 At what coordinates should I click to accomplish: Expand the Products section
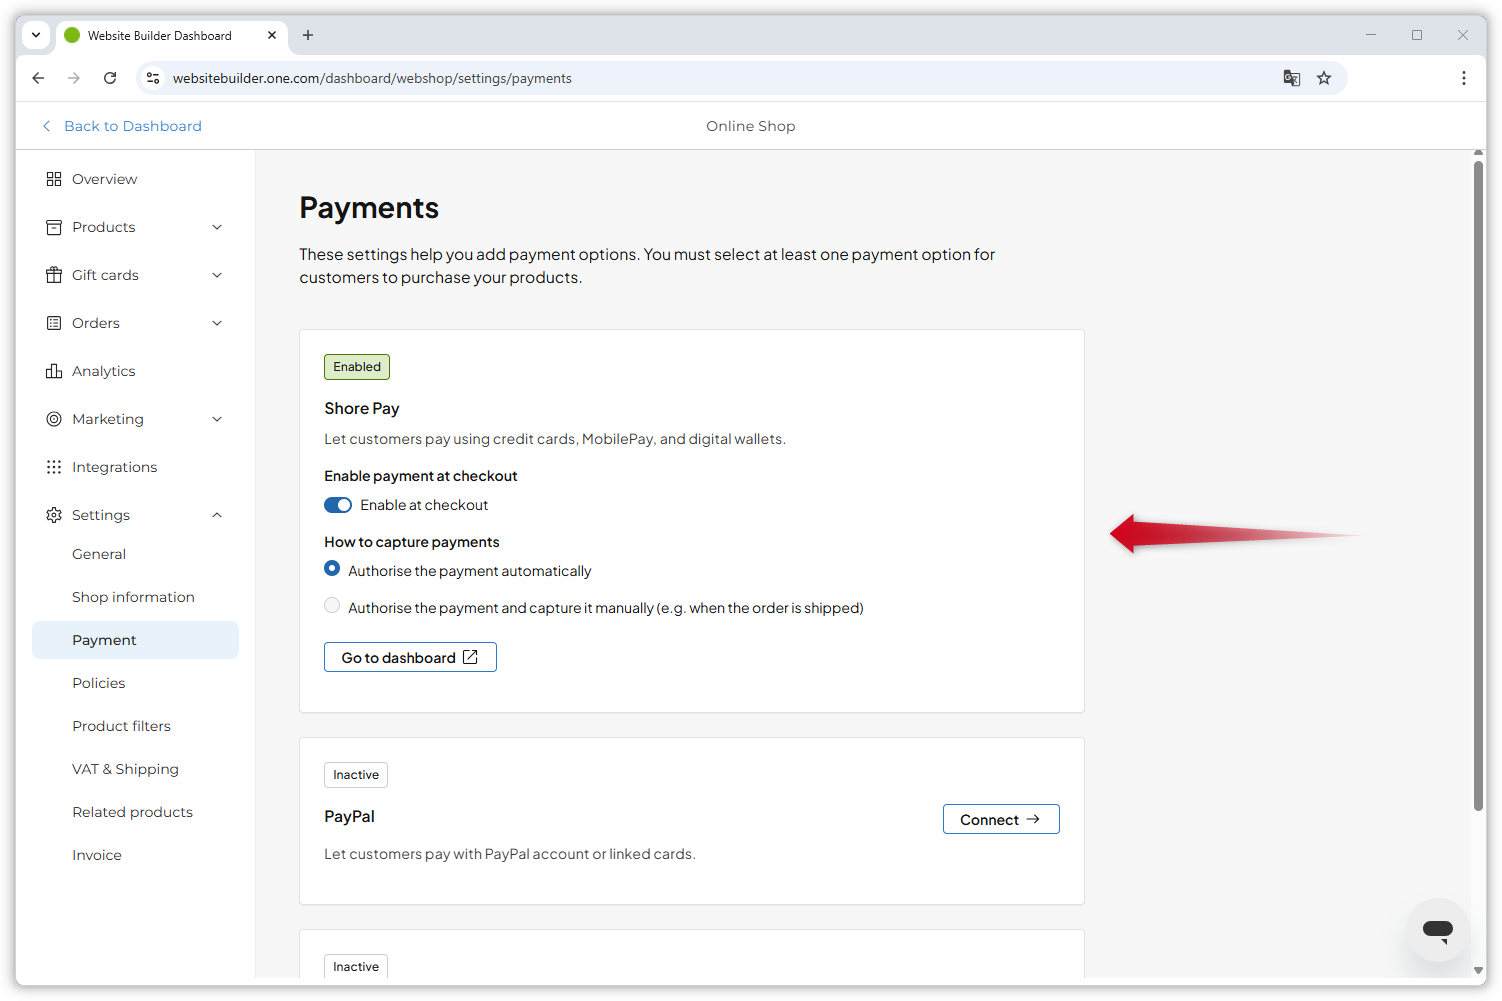click(217, 227)
